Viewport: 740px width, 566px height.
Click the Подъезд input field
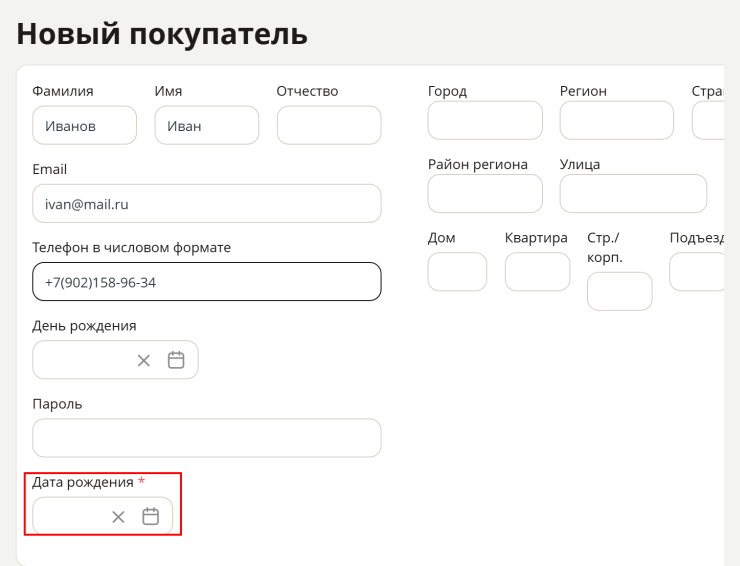pyautogui.click(x=697, y=272)
